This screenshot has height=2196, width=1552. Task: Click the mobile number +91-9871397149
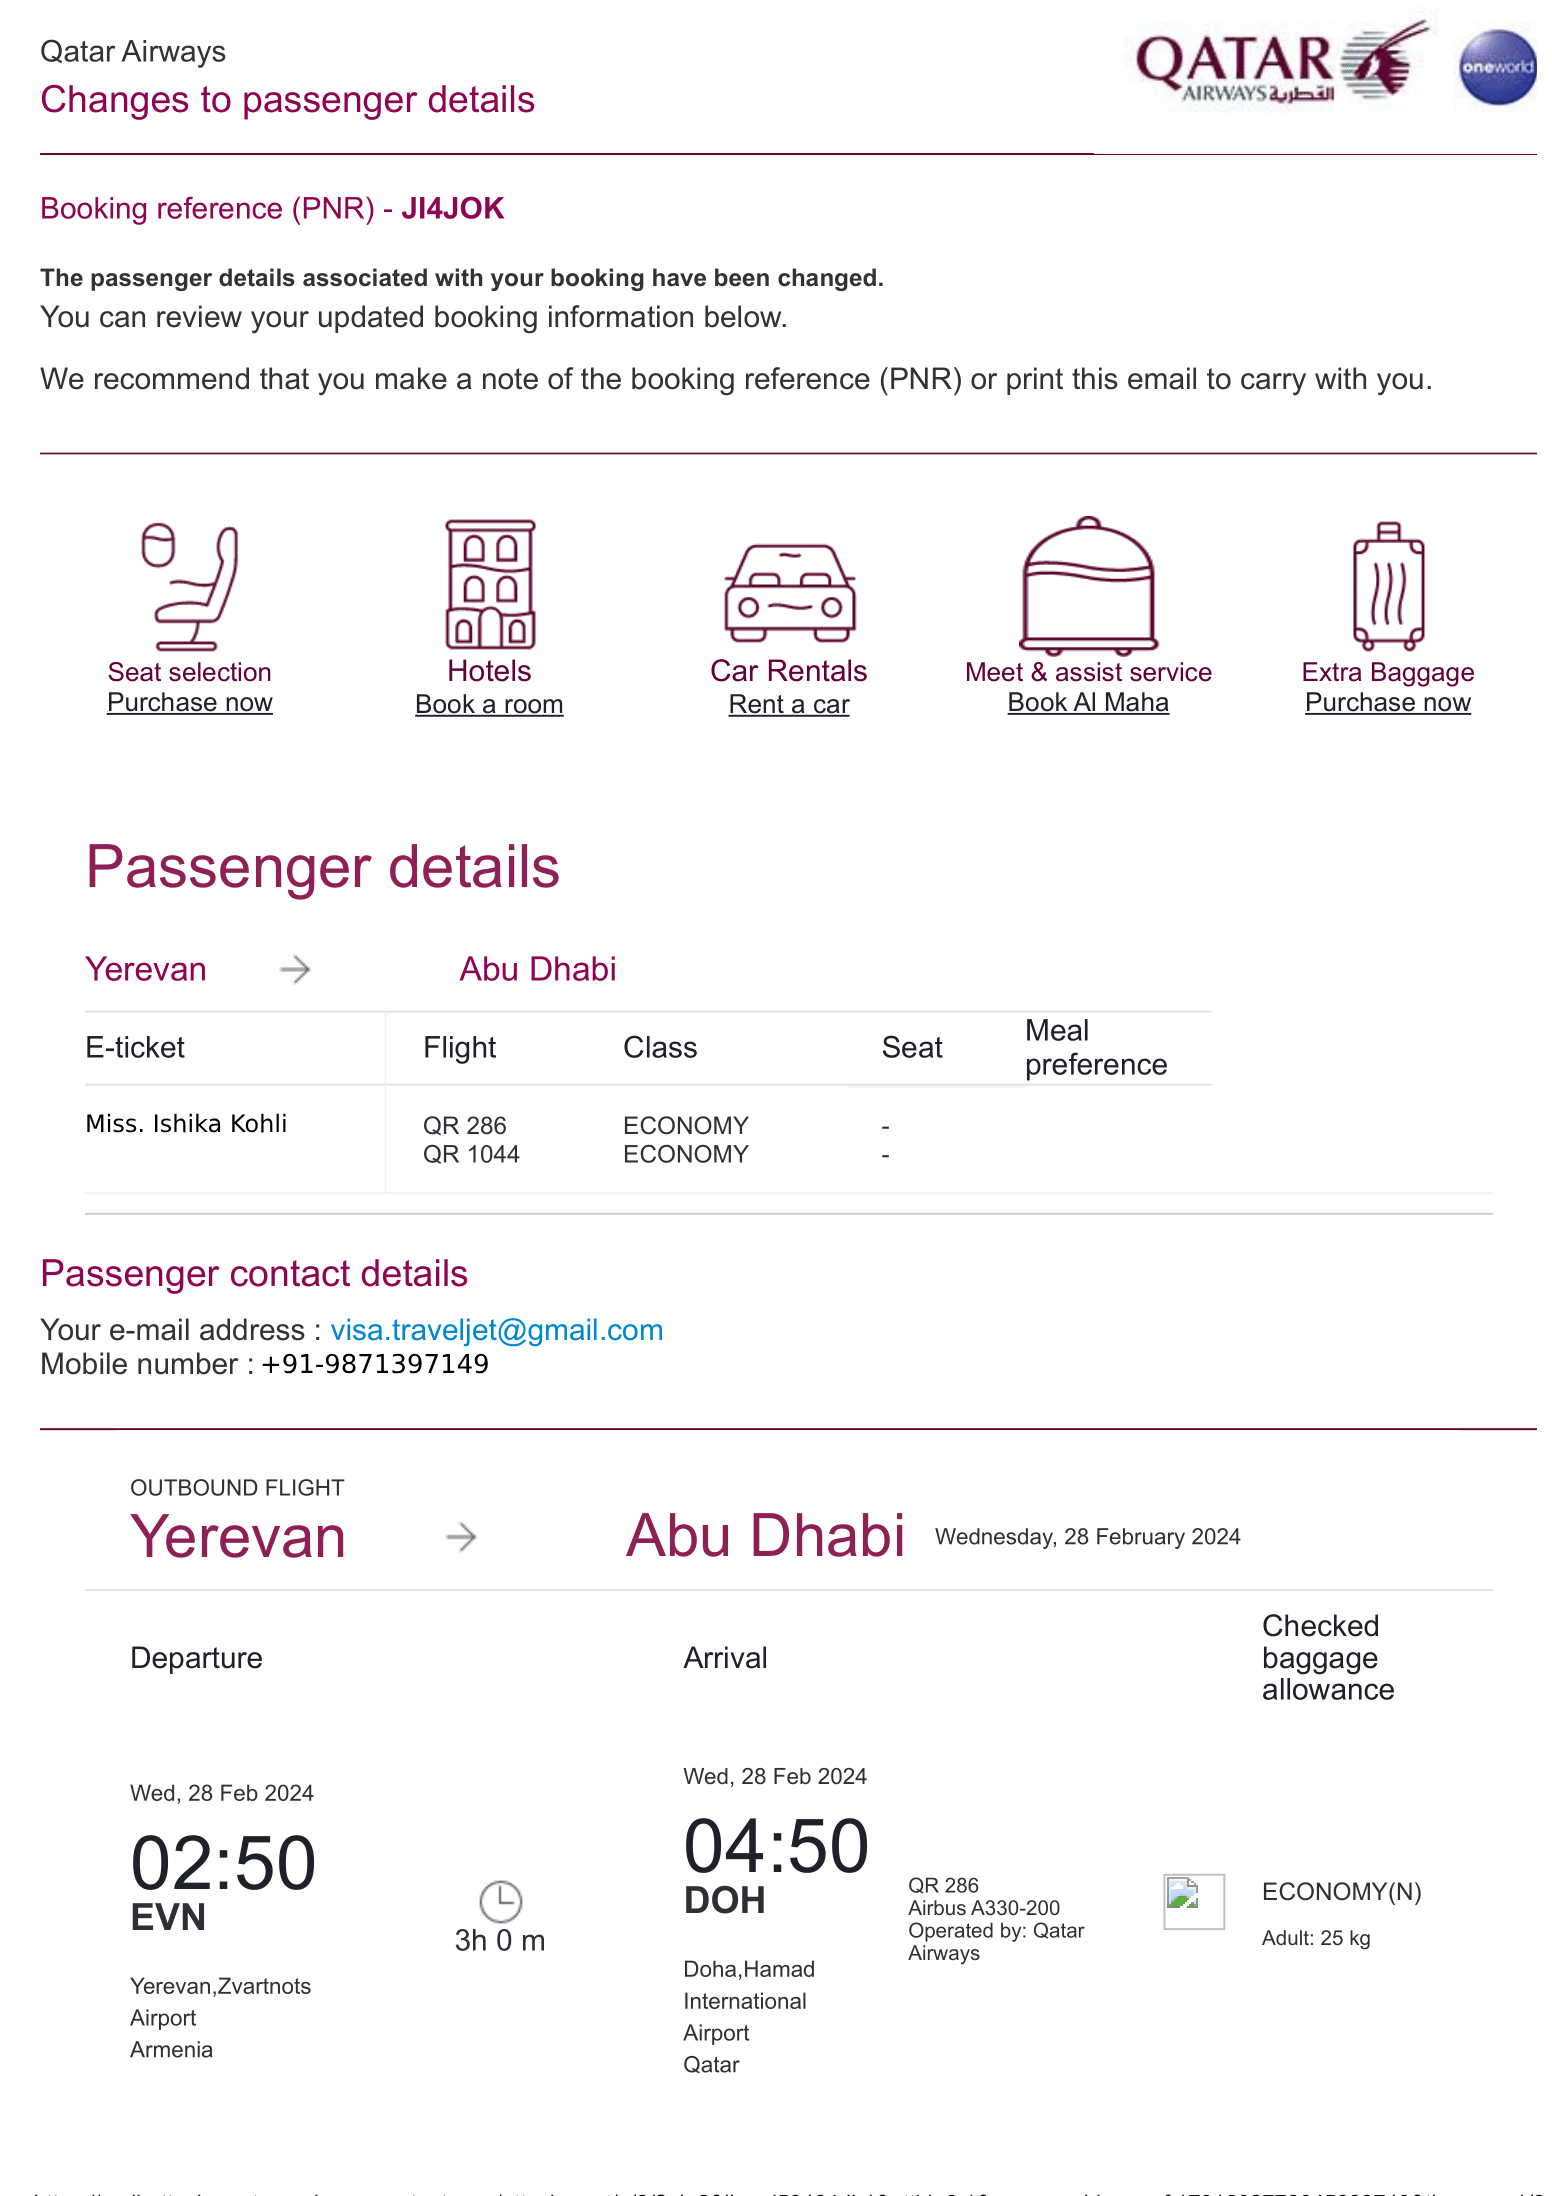[375, 1364]
